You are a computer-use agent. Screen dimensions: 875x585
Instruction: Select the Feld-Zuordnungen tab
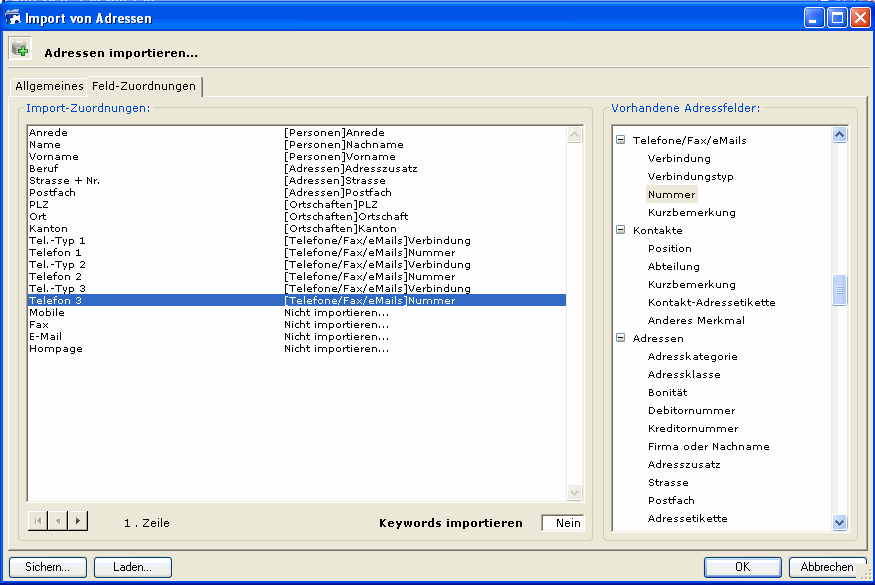tap(143, 86)
